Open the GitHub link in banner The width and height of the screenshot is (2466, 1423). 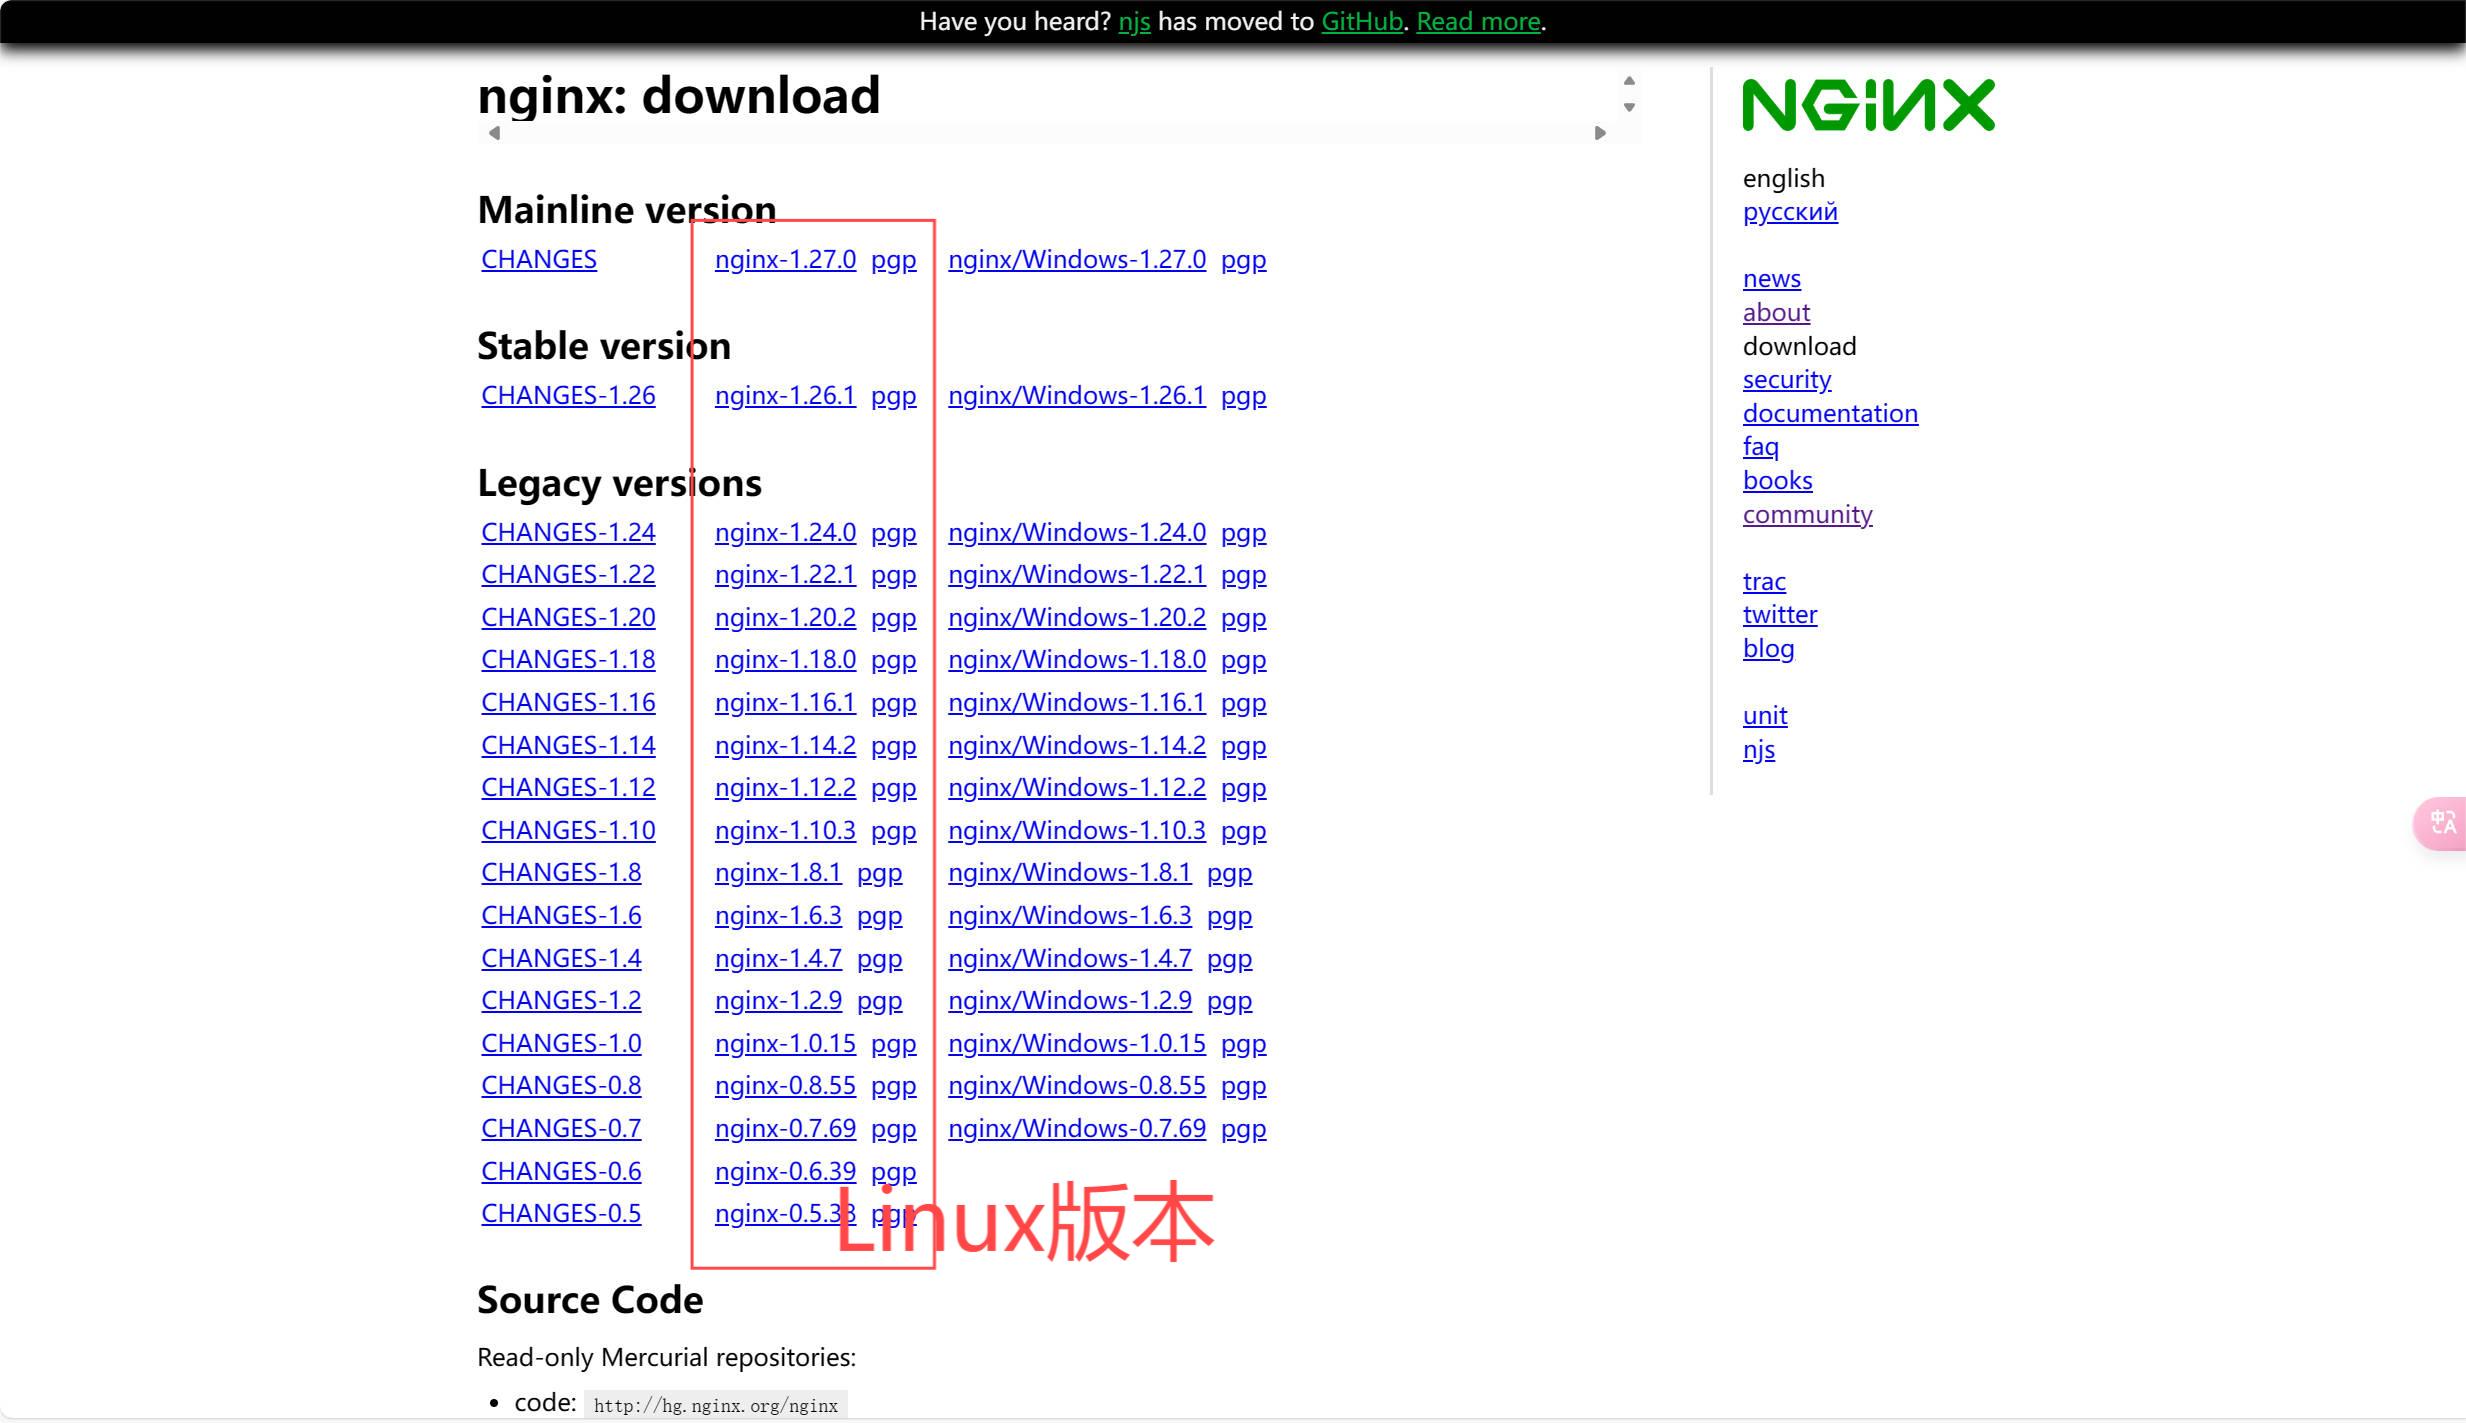(x=1362, y=21)
